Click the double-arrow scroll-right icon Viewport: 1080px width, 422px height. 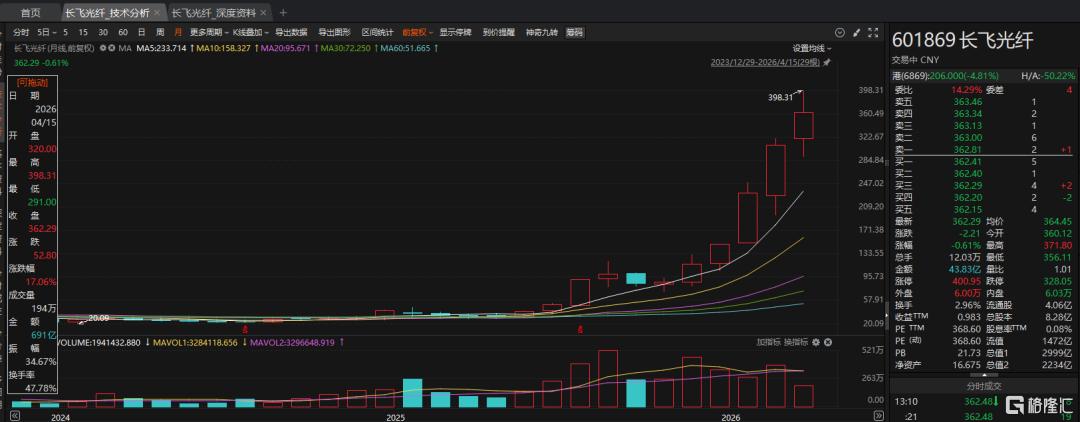pyautogui.click(x=878, y=416)
